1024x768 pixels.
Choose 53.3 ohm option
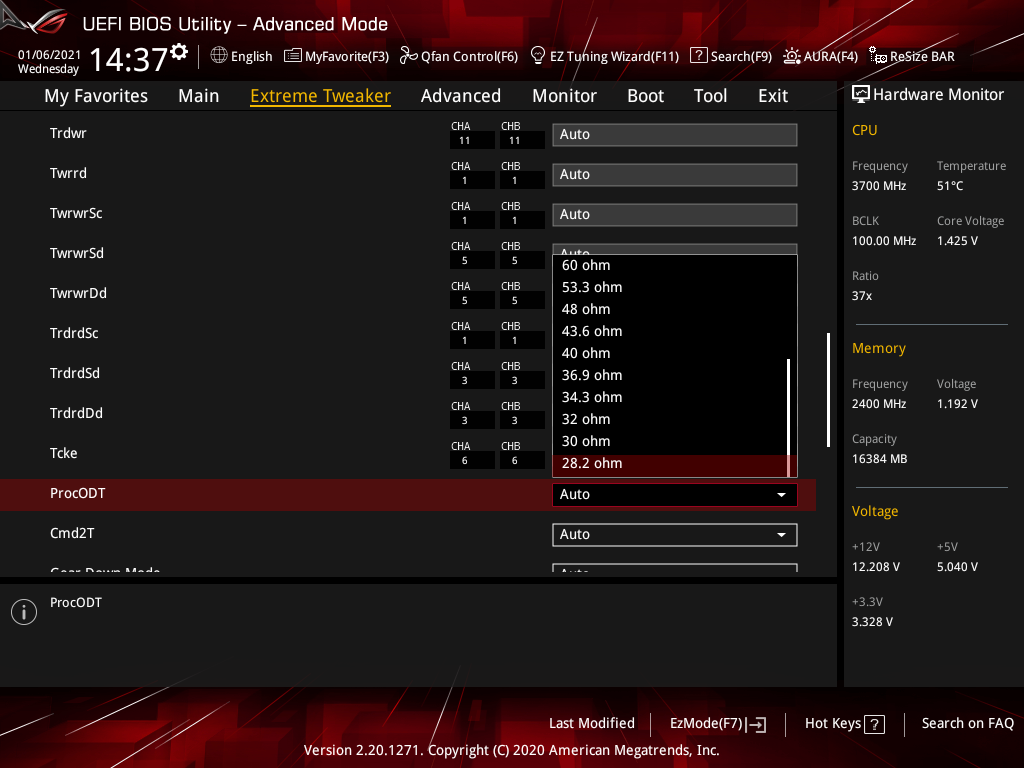(670, 287)
